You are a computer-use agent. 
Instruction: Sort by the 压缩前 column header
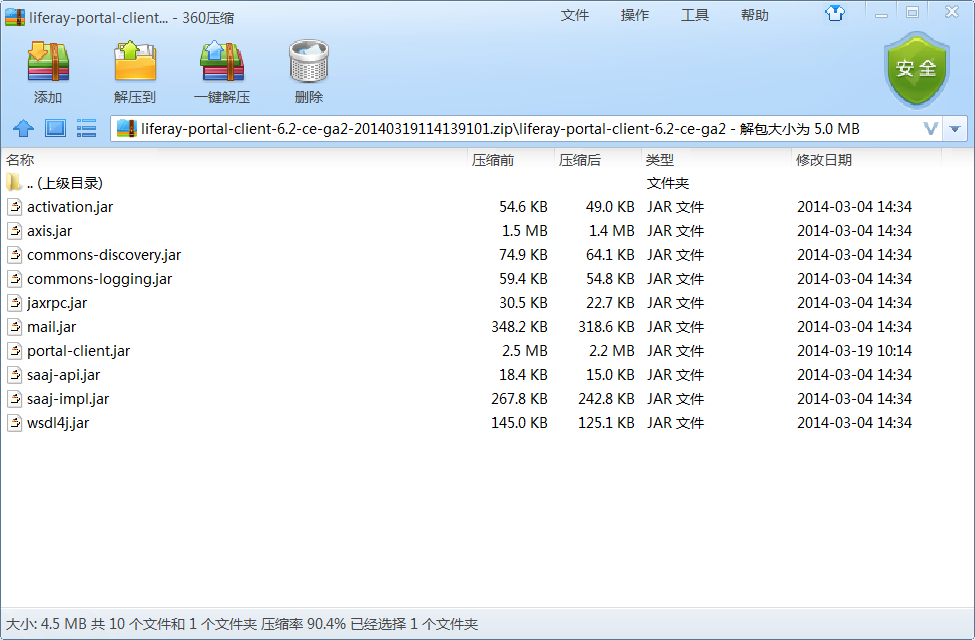511,160
